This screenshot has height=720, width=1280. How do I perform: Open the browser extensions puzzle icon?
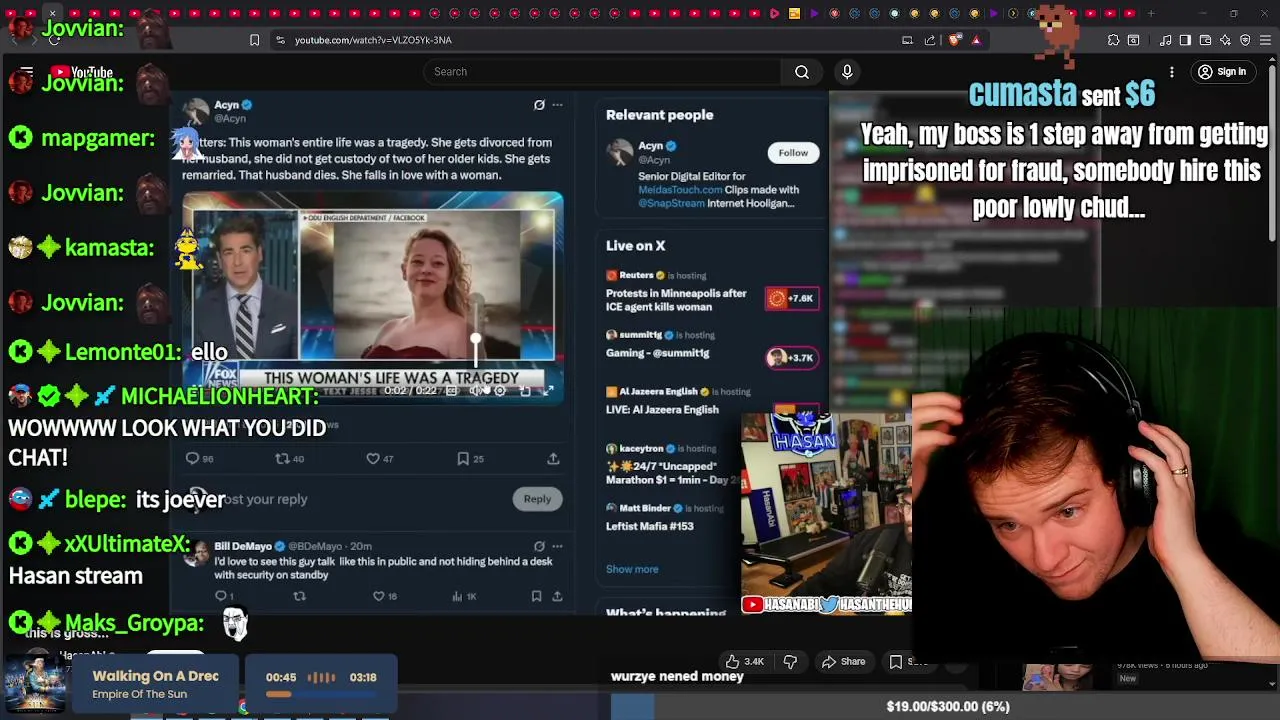1113,40
